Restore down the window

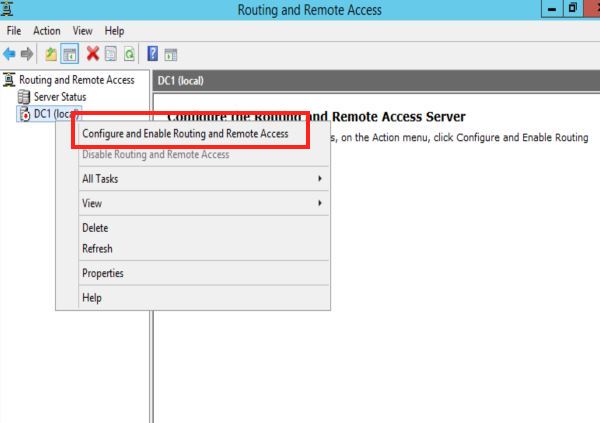(x=573, y=8)
